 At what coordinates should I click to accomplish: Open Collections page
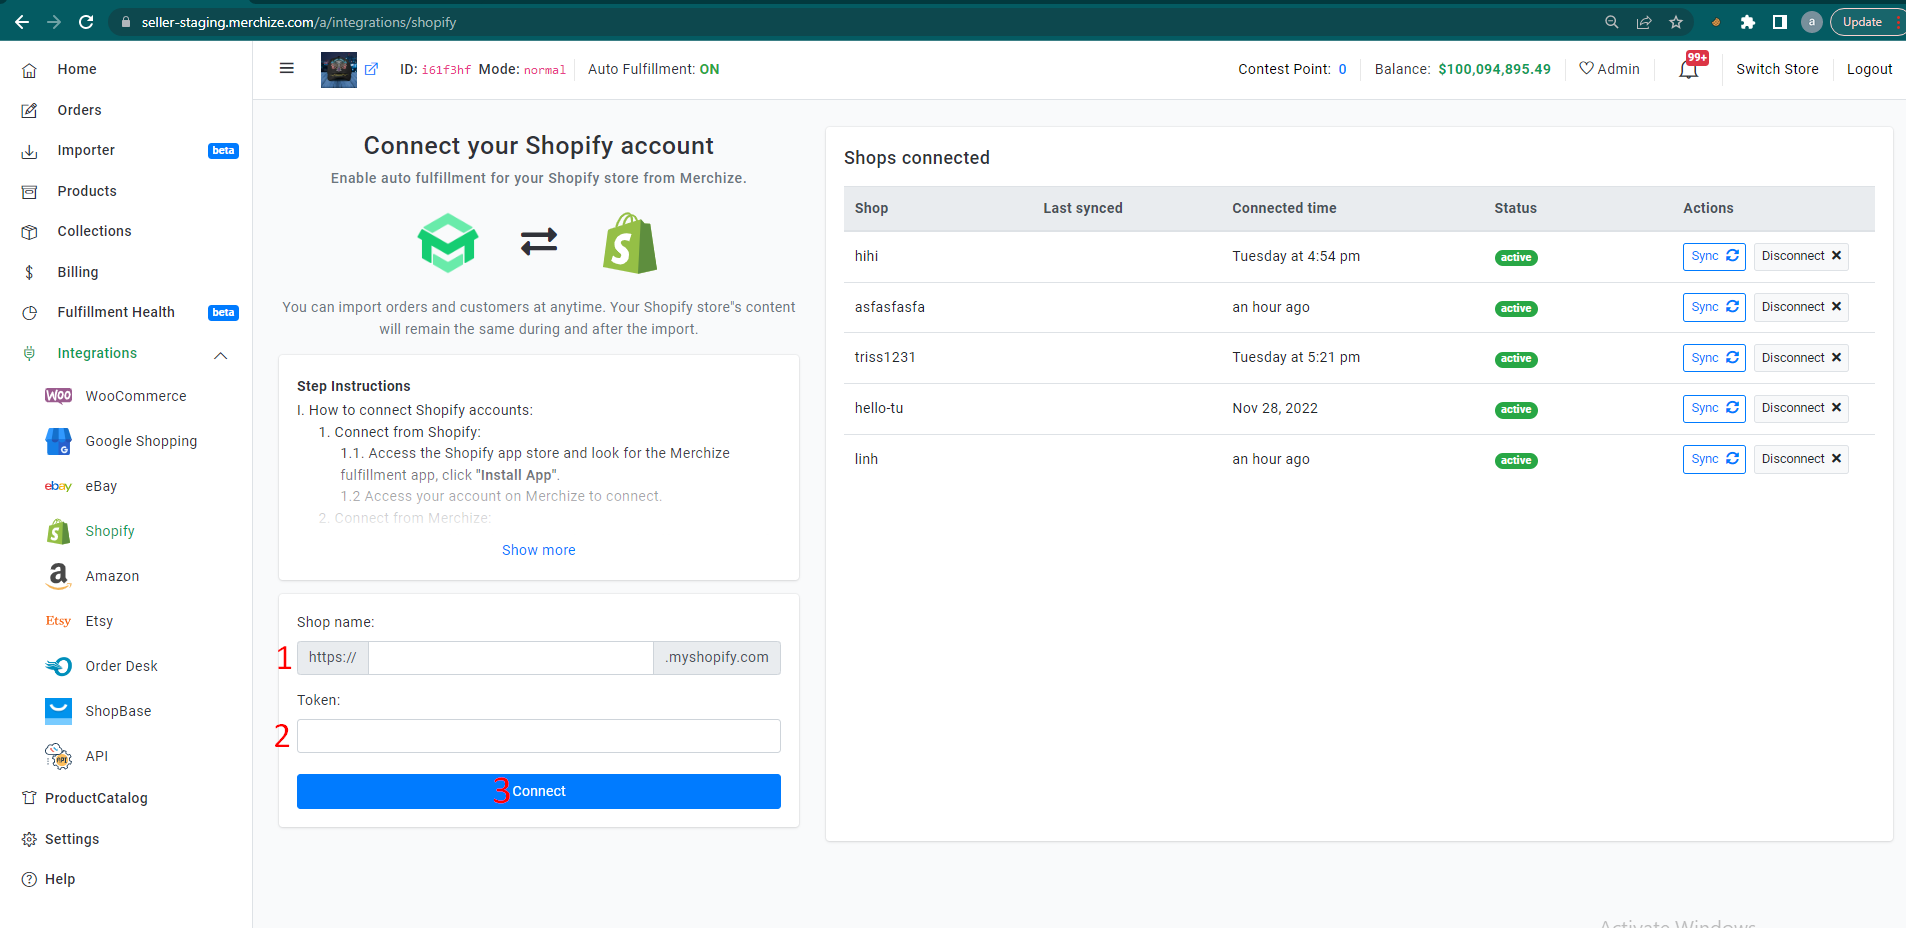click(x=94, y=231)
